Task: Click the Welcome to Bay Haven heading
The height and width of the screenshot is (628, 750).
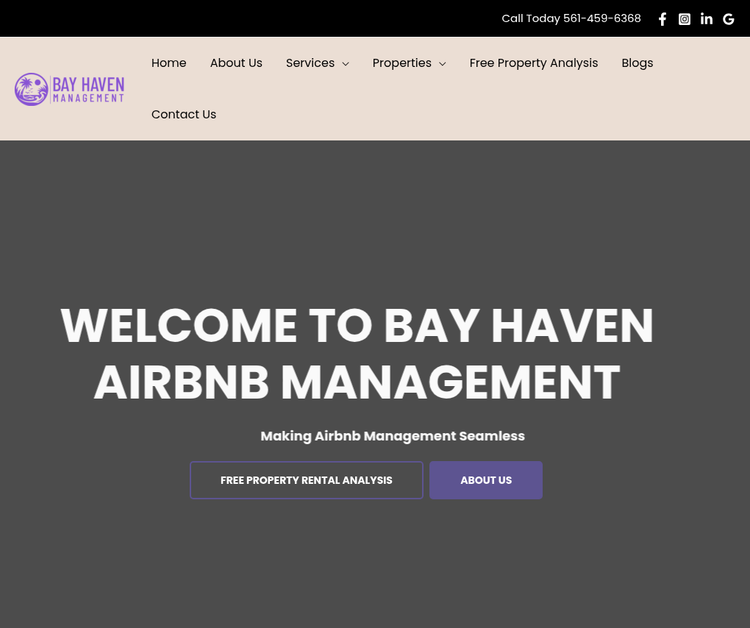Action: [x=357, y=353]
